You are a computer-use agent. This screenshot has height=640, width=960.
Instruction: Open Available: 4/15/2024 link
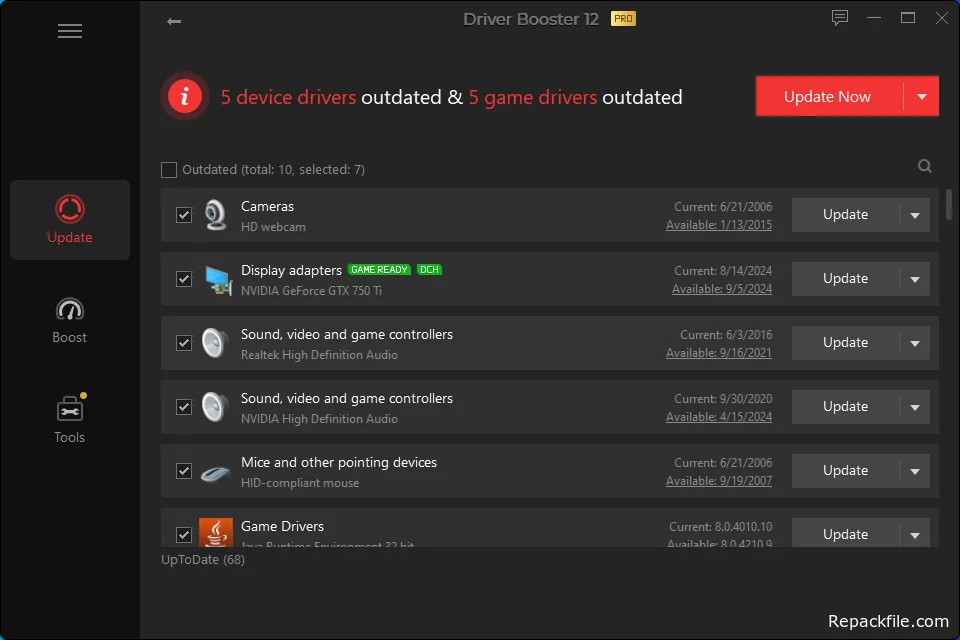pos(719,416)
